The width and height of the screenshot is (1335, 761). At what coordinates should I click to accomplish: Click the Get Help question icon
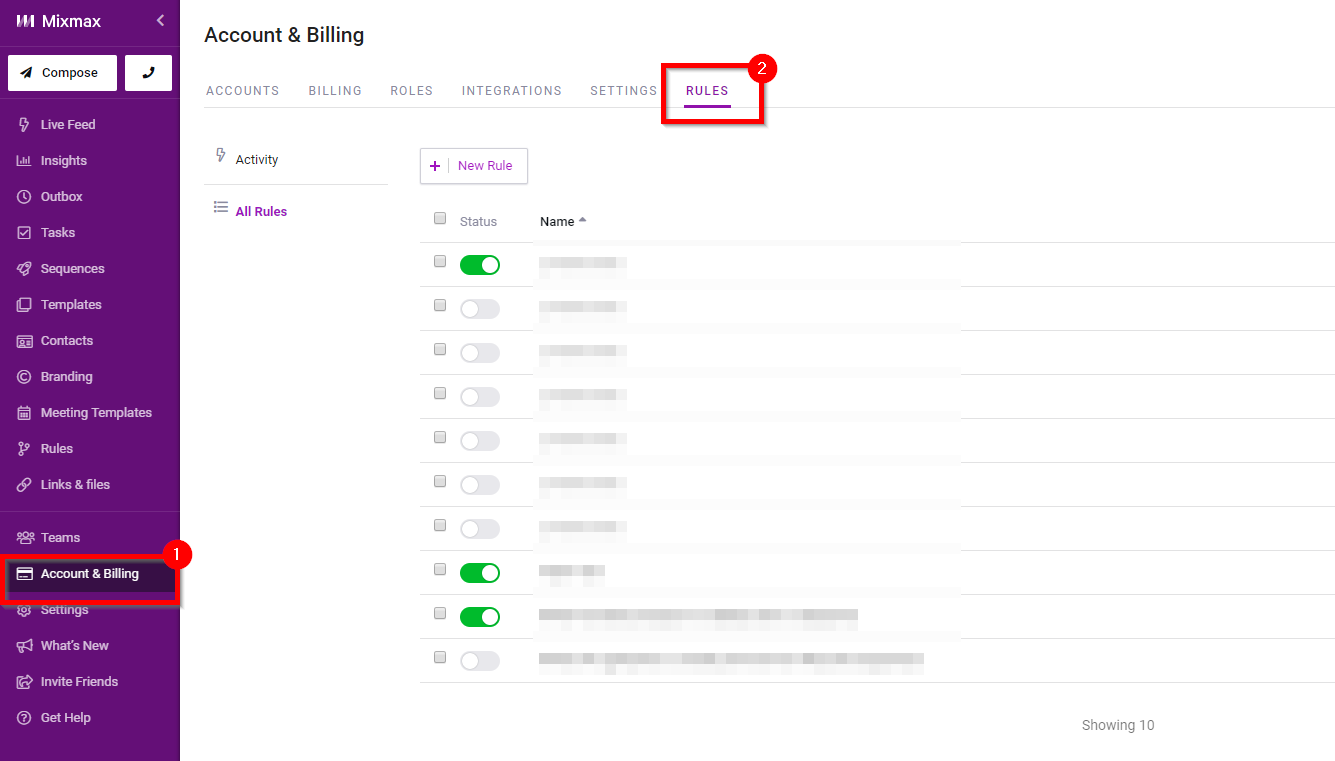25,718
